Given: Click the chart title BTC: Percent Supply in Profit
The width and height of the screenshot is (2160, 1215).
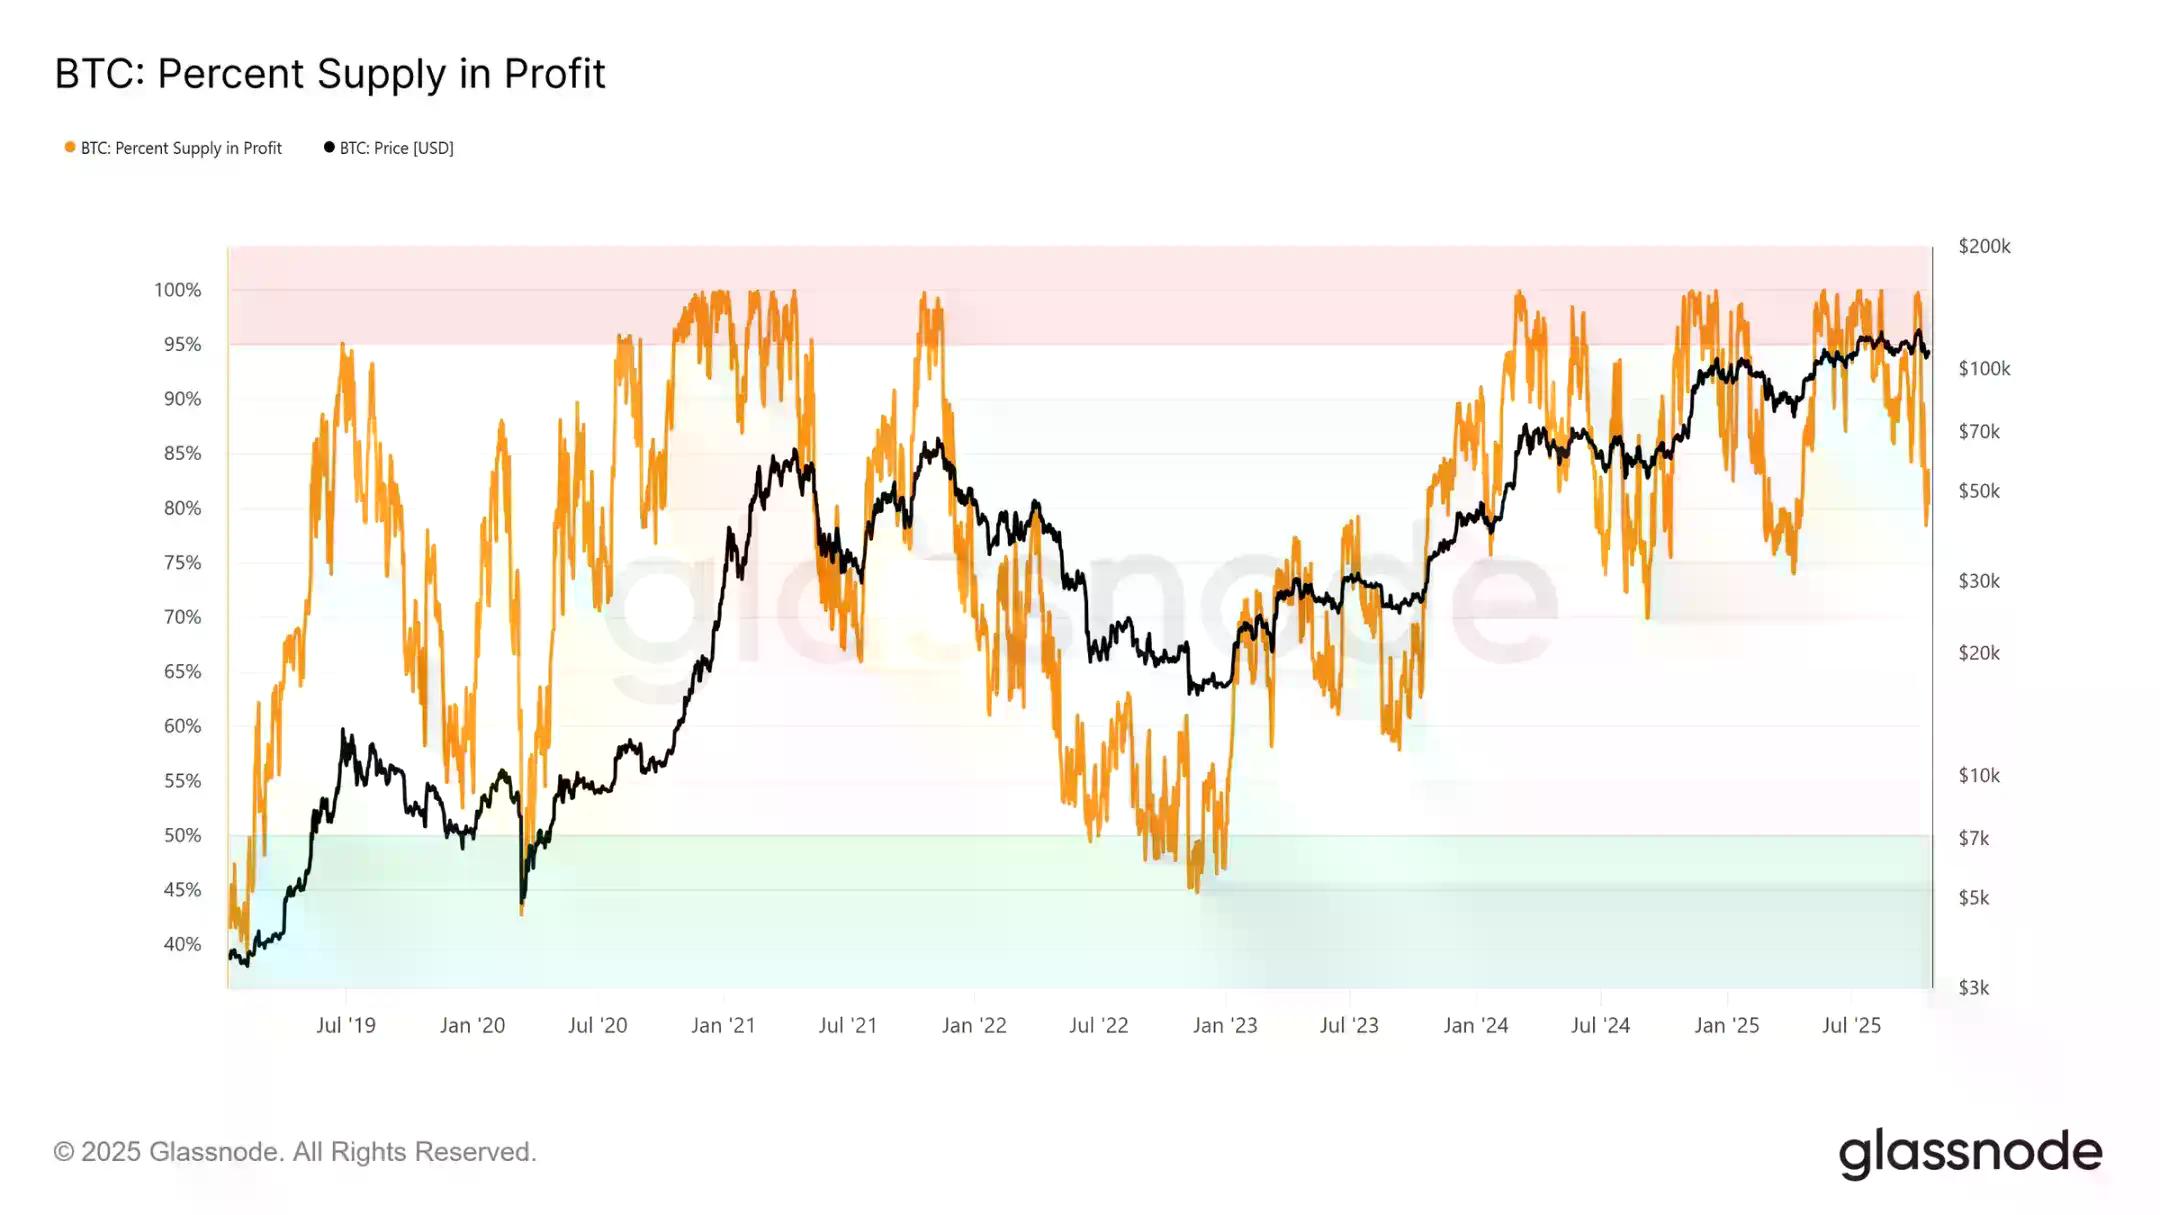Looking at the screenshot, I should tap(330, 74).
